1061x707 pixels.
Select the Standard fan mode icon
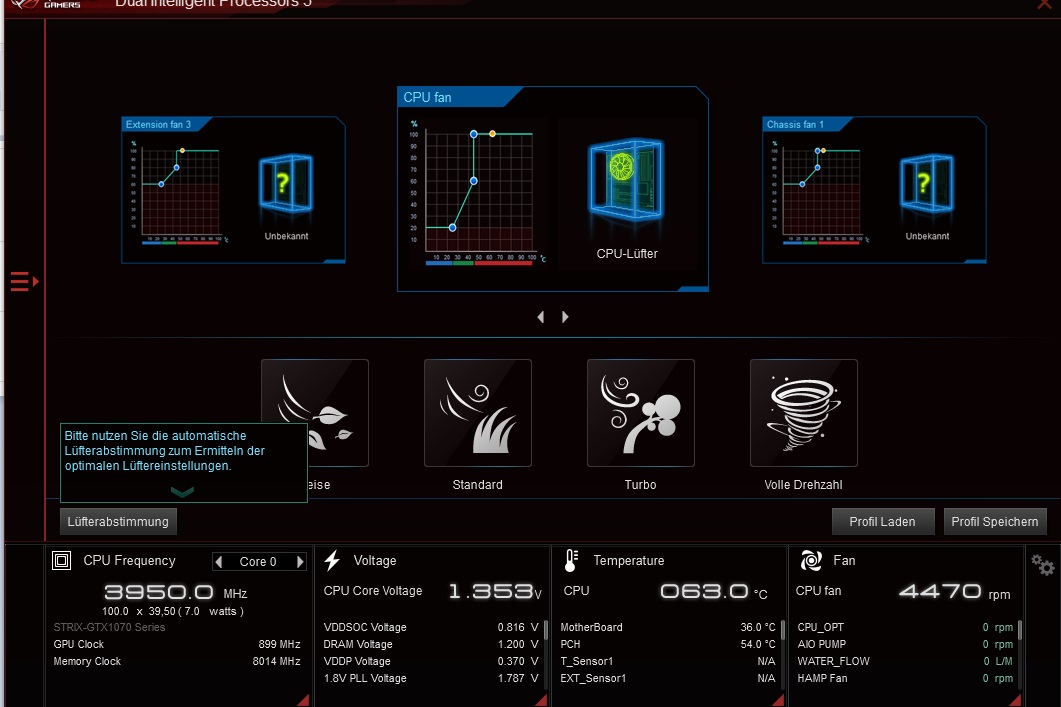click(478, 413)
